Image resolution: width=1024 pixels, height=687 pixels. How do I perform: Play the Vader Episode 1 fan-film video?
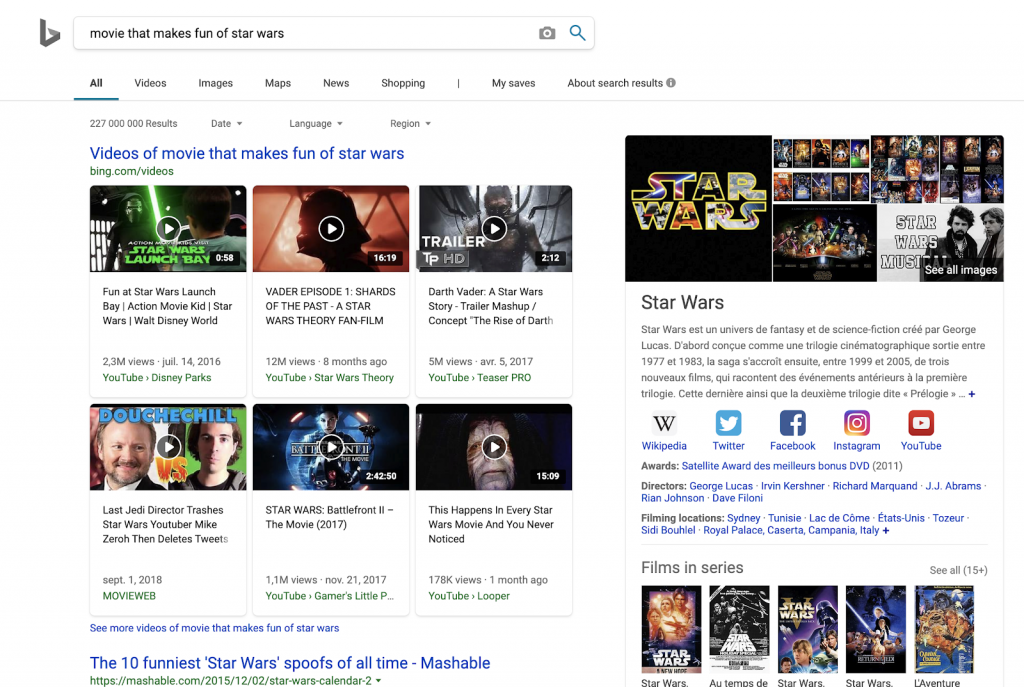tap(331, 229)
